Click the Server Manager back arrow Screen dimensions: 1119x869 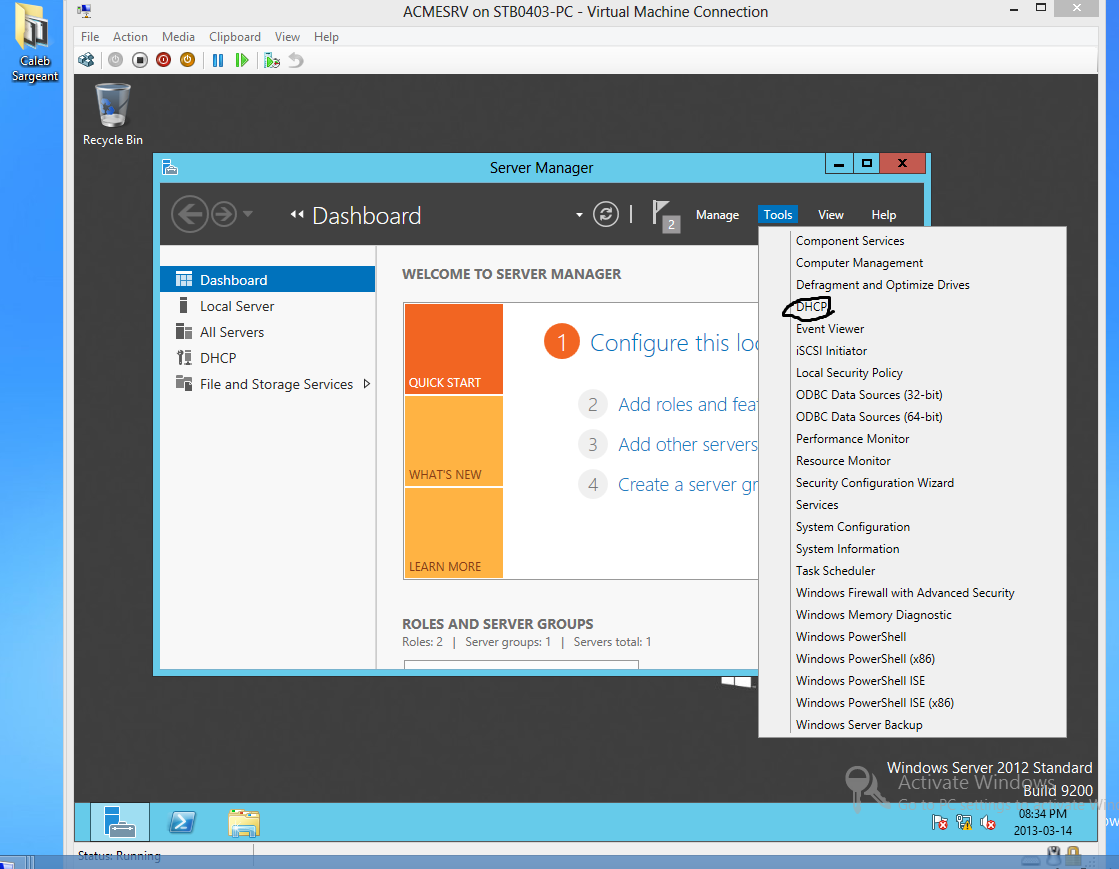(190, 213)
